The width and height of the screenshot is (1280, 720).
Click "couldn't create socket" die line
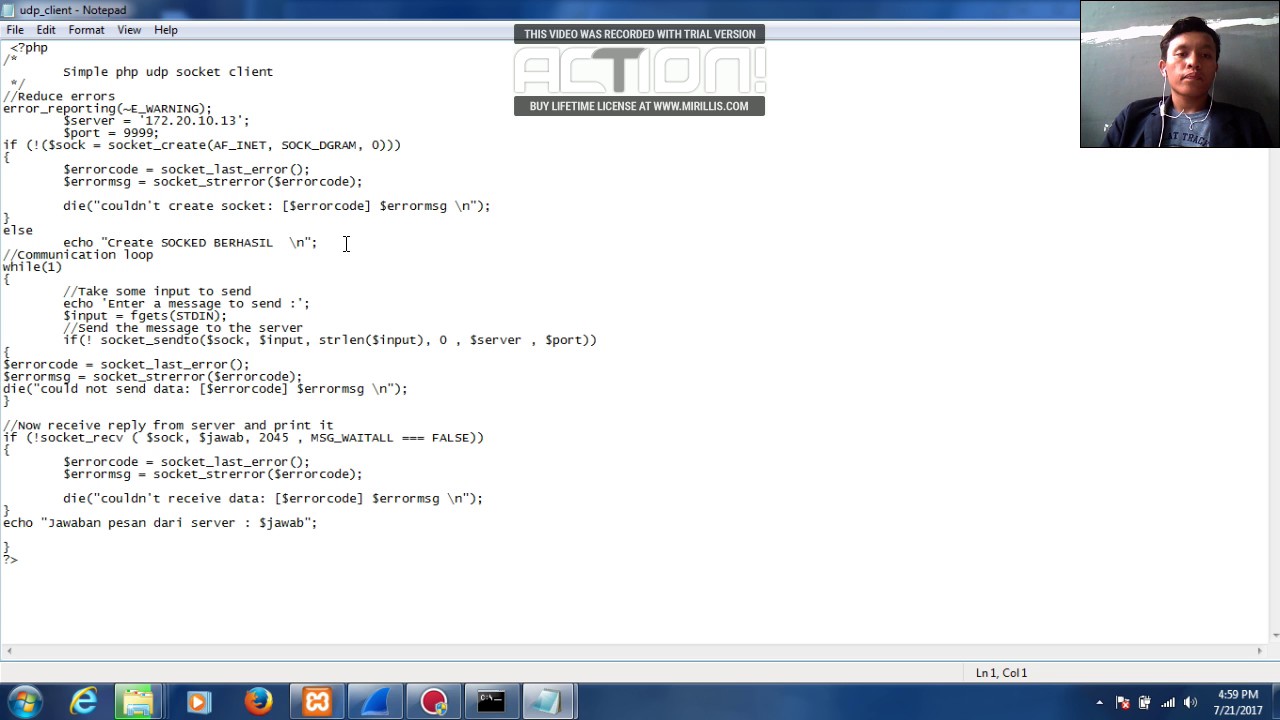(277, 206)
